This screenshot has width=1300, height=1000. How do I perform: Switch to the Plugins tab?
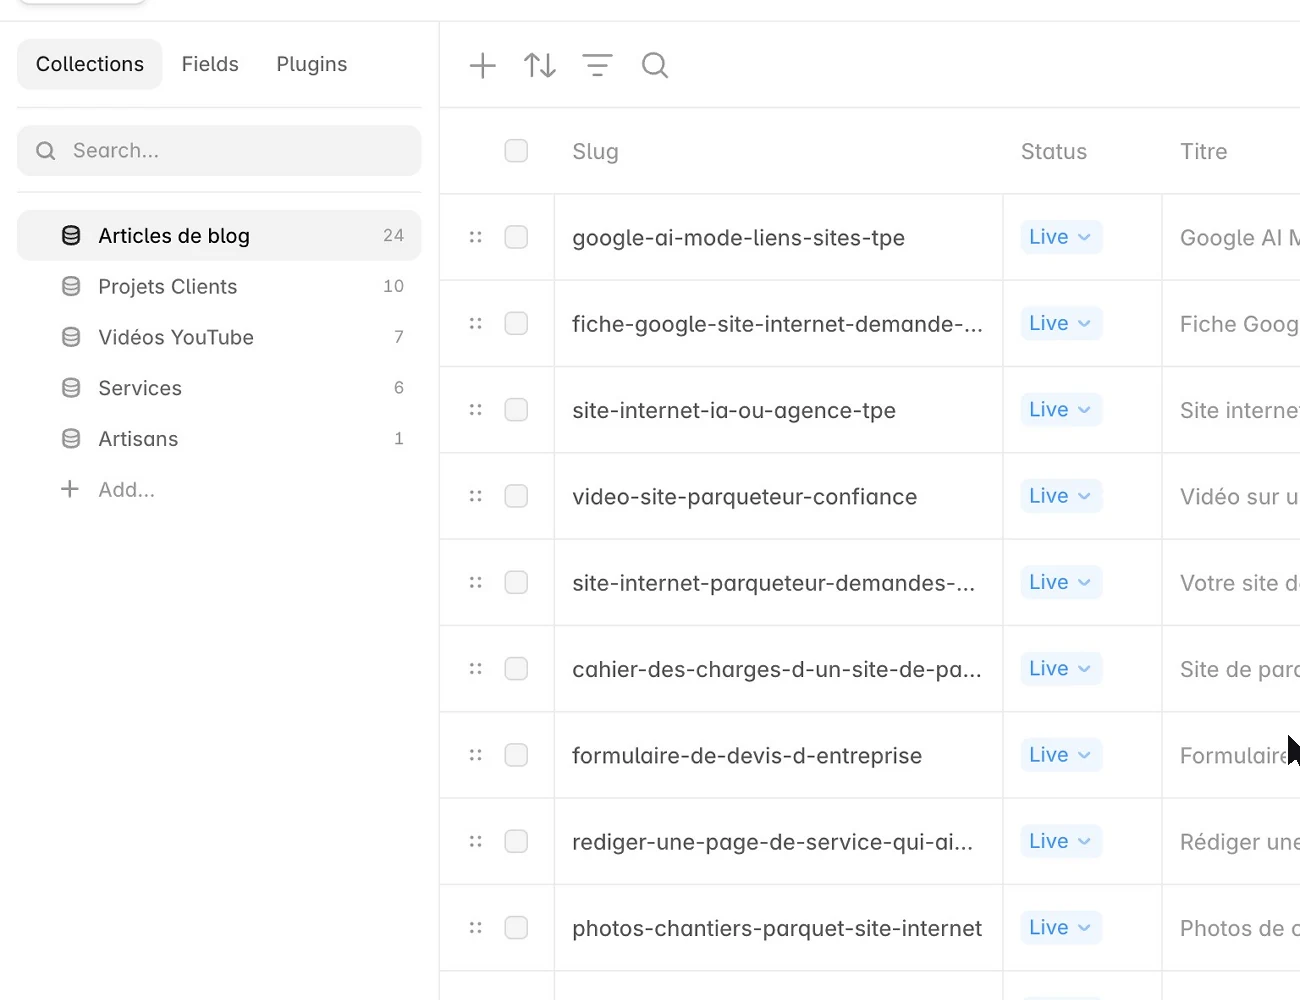312,64
